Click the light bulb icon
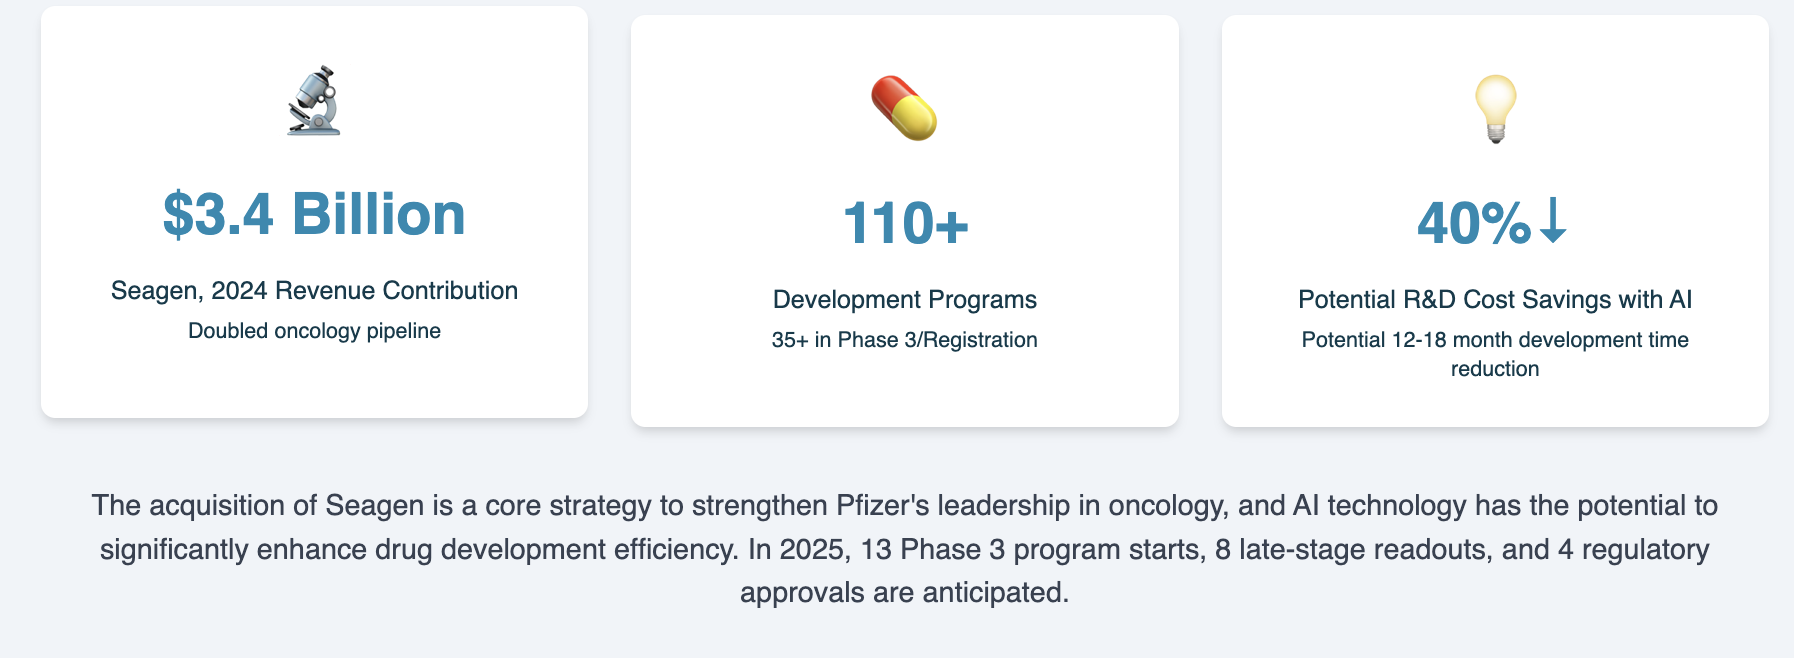Viewport: 1794px width, 658px height. point(1495,109)
